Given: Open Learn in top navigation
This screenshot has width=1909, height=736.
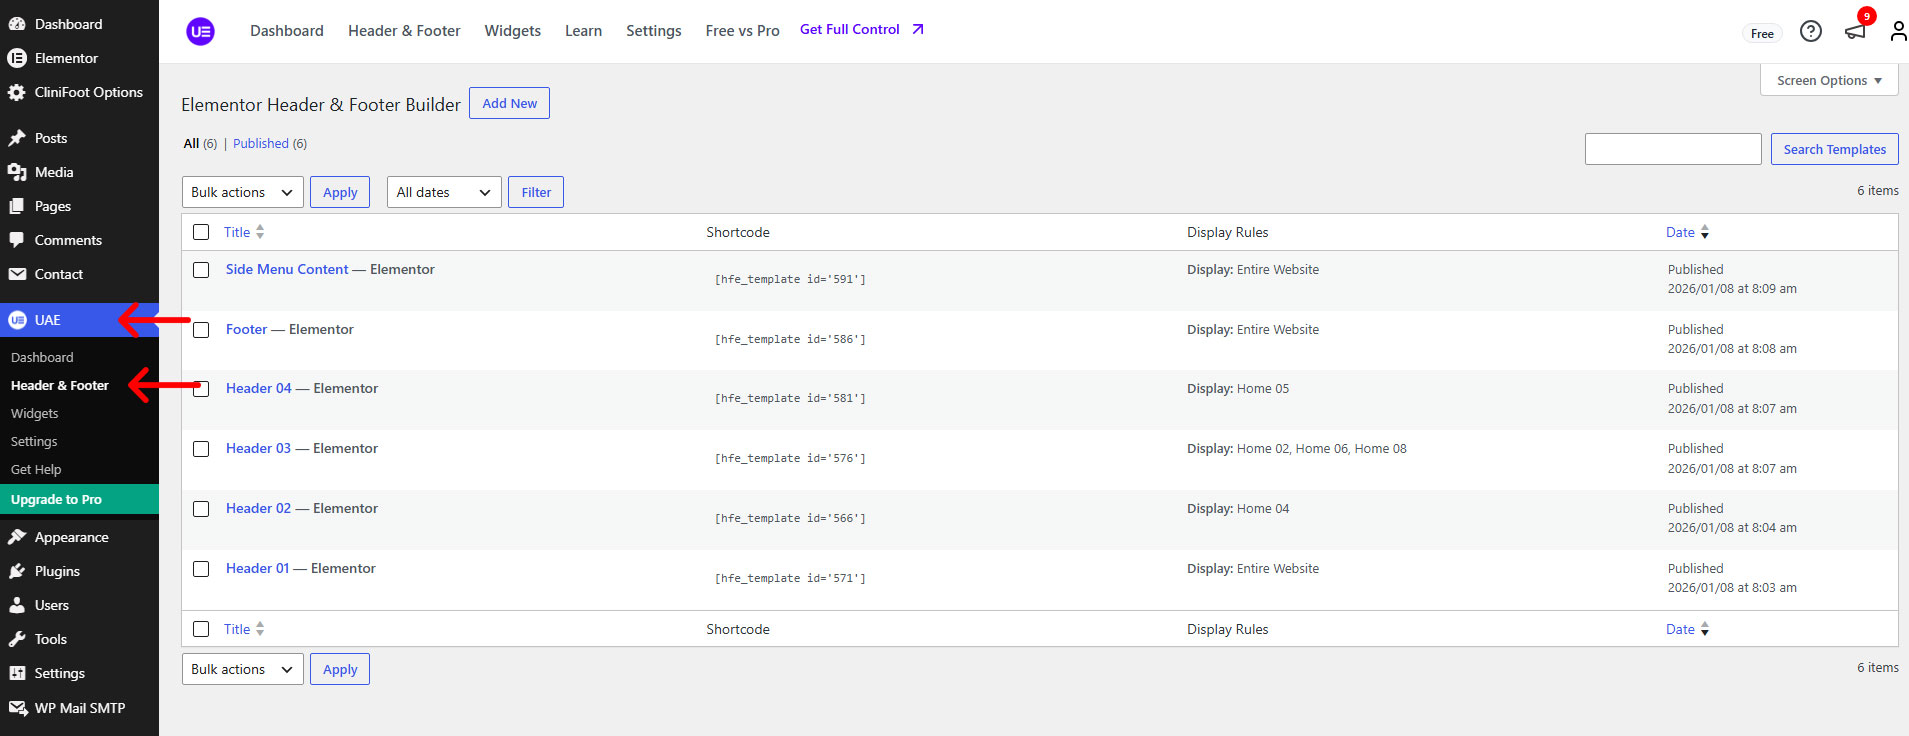Looking at the screenshot, I should click(x=583, y=31).
